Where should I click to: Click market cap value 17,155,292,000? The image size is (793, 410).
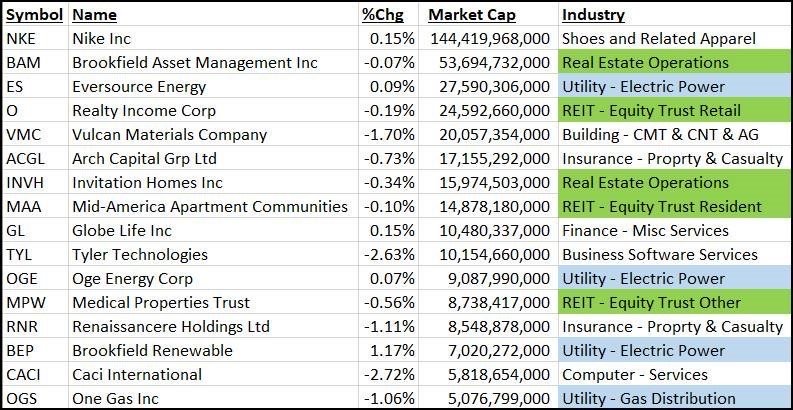coord(490,159)
